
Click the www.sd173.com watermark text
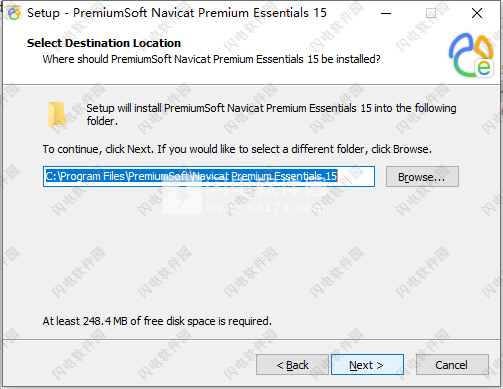click(265, 208)
